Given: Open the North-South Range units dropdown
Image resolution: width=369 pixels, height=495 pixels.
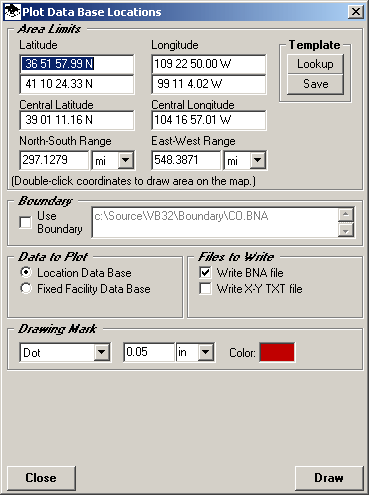Looking at the screenshot, I should click(x=126, y=160).
